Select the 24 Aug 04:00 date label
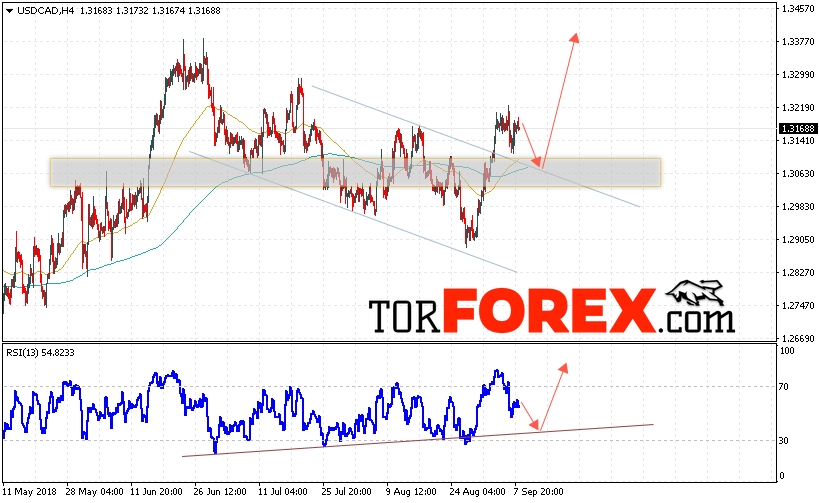Viewport: 819px width, 503px height. pyautogui.click(x=478, y=492)
